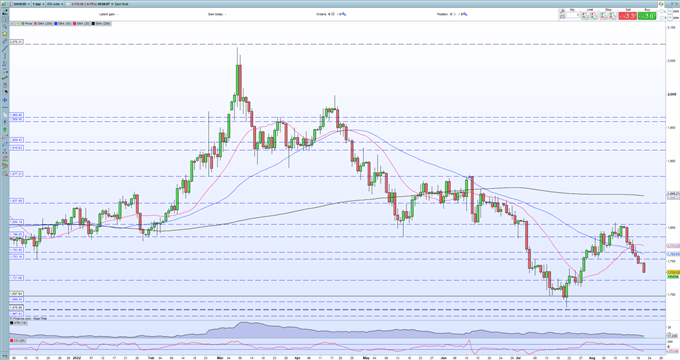
Task: Click the second Stop order icon
Action: point(613,16)
